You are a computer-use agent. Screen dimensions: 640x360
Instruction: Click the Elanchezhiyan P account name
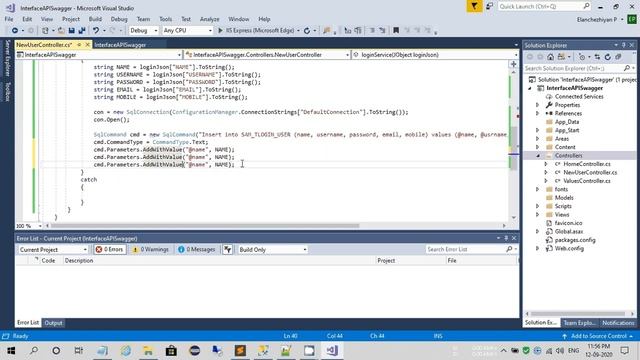(597, 20)
